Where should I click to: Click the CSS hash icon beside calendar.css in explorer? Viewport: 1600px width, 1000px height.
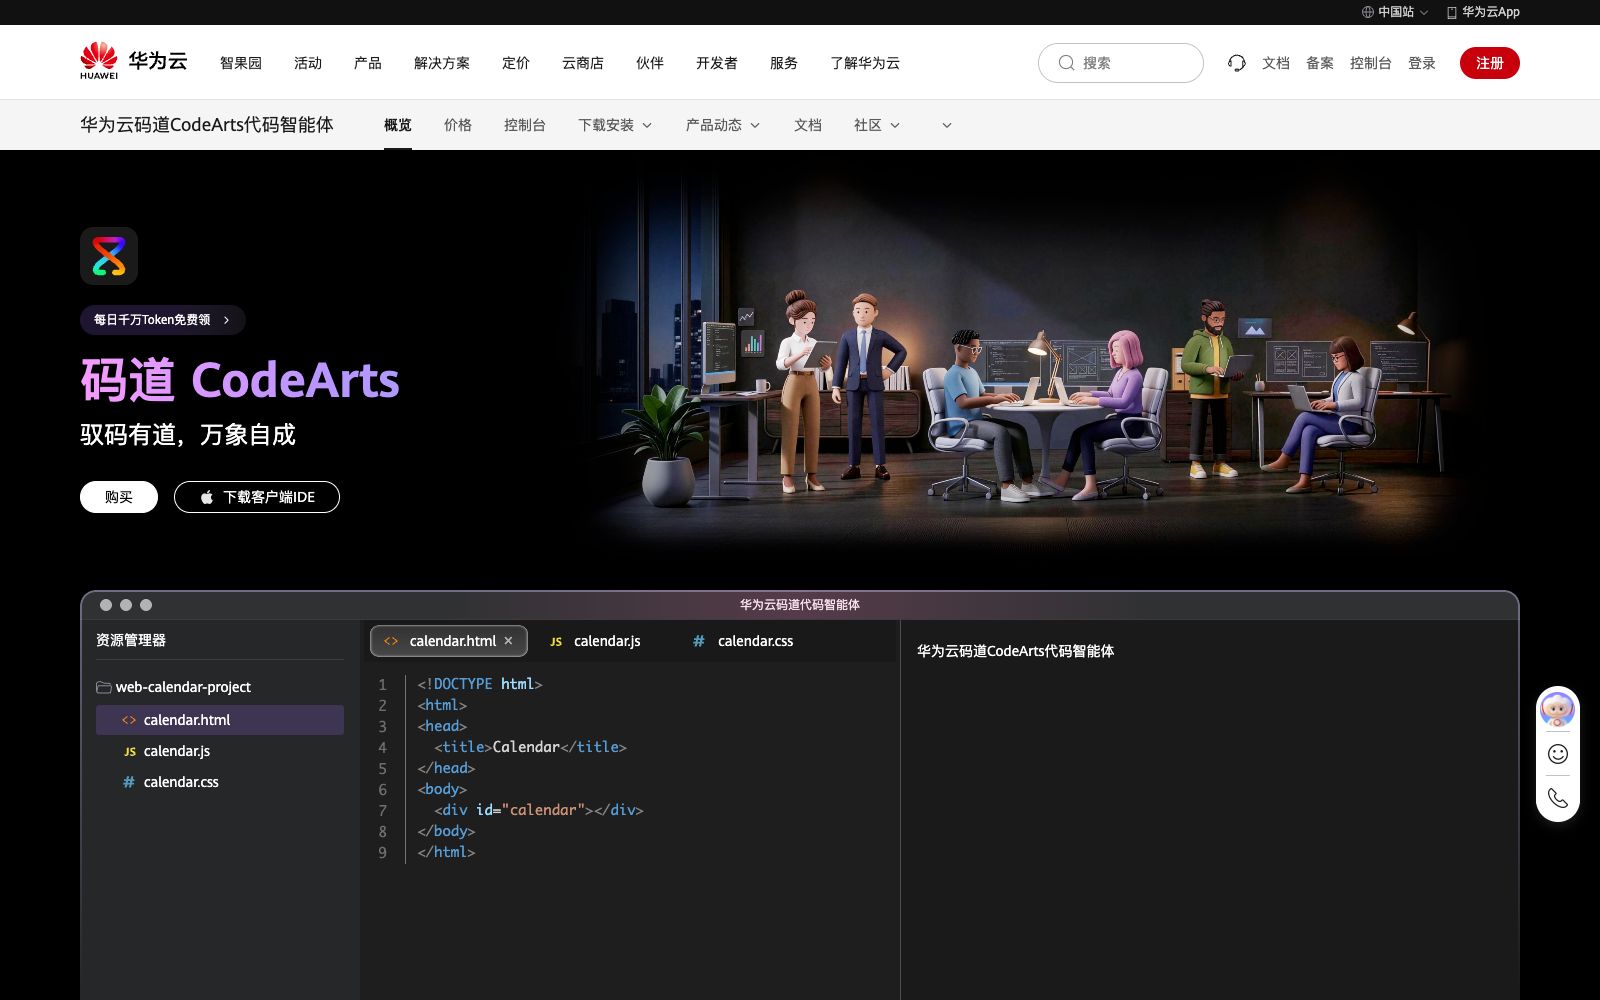click(129, 782)
